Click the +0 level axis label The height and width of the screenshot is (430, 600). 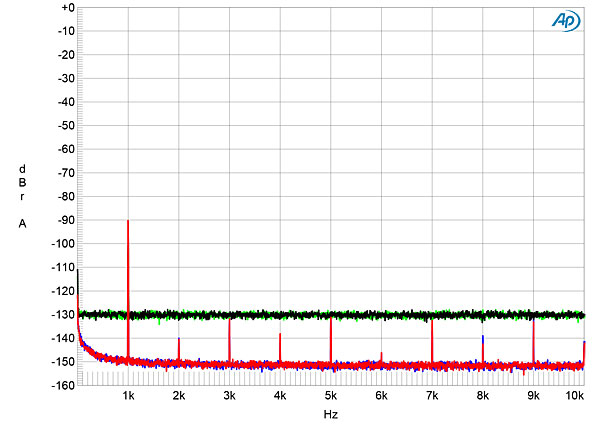click(68, 7)
